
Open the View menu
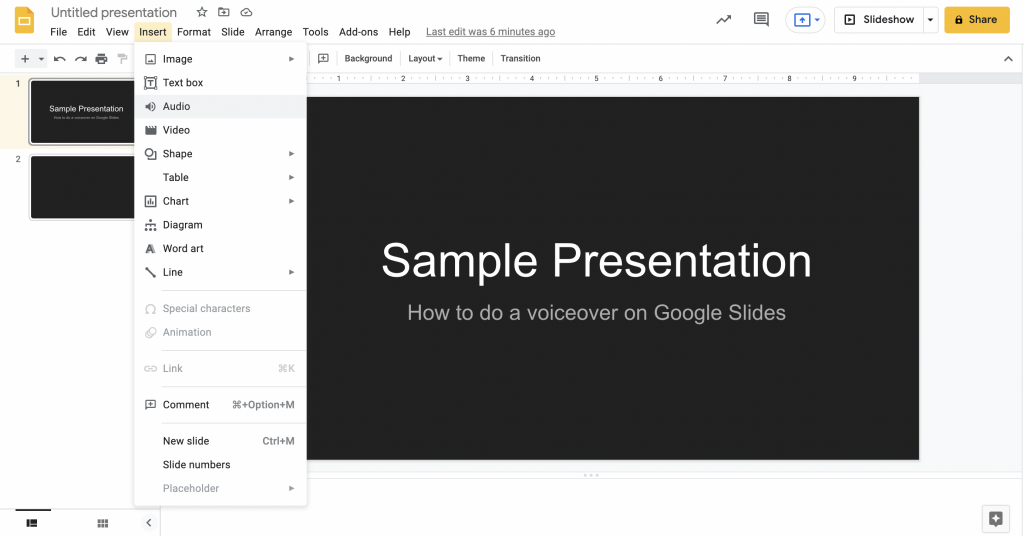point(117,31)
